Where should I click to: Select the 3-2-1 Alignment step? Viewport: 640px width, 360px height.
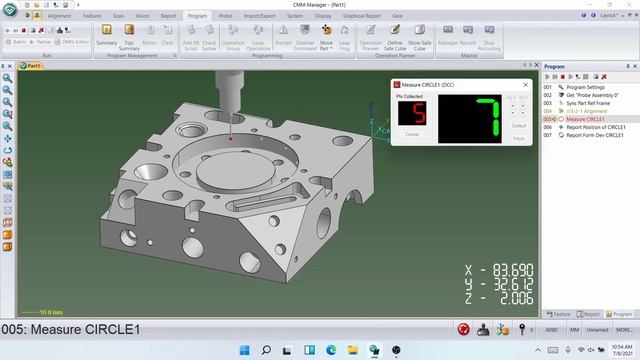tap(587, 111)
